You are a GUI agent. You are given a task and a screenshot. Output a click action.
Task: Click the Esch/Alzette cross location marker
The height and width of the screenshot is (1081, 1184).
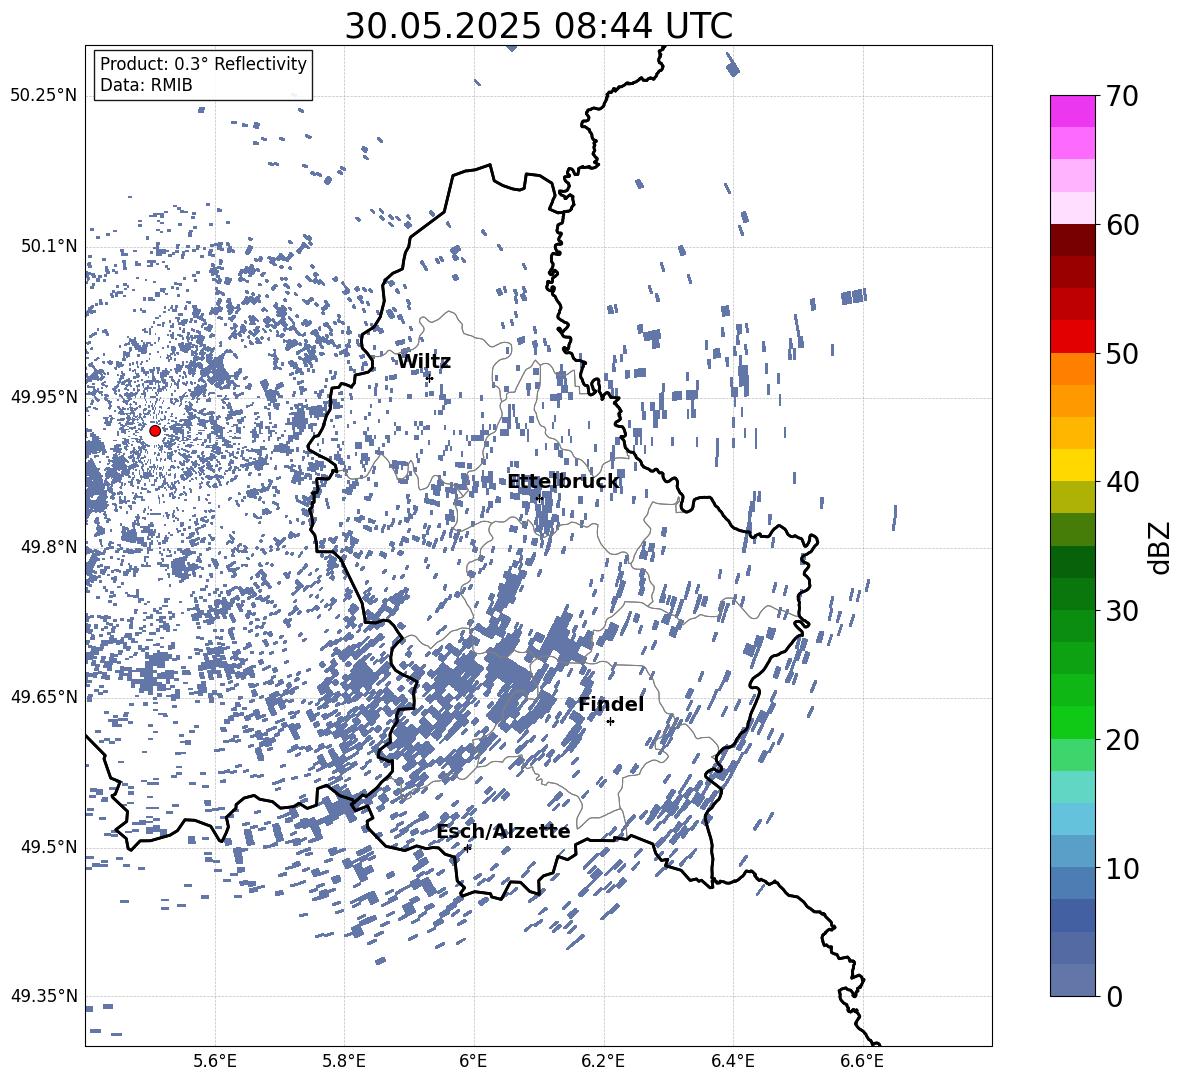coord(467,848)
